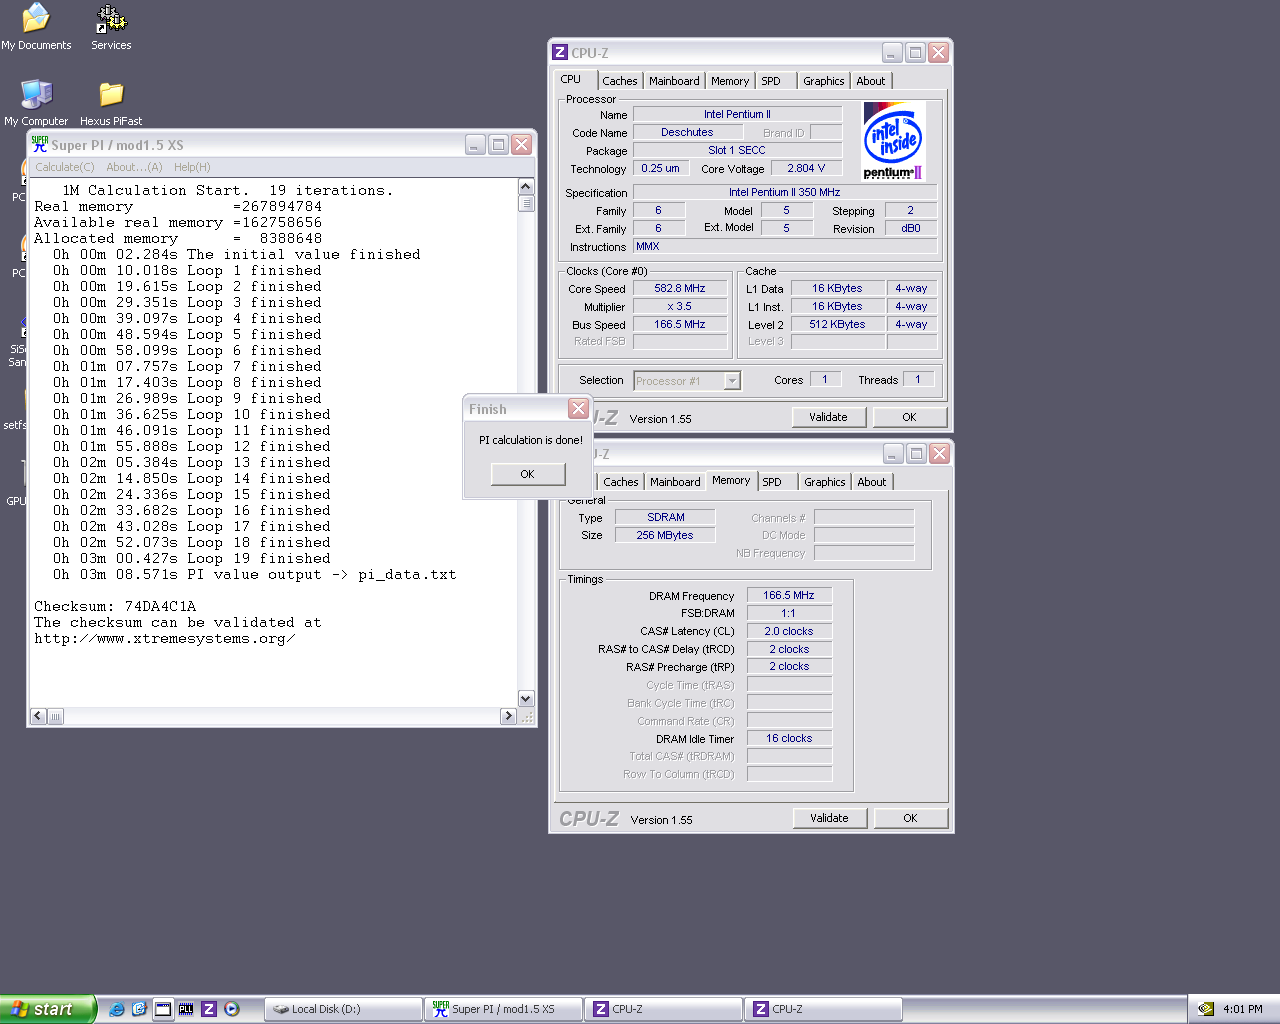Viewport: 1280px width, 1024px height.
Task: Switch to Mainboard tab in lower CPU-Z
Action: pos(675,482)
